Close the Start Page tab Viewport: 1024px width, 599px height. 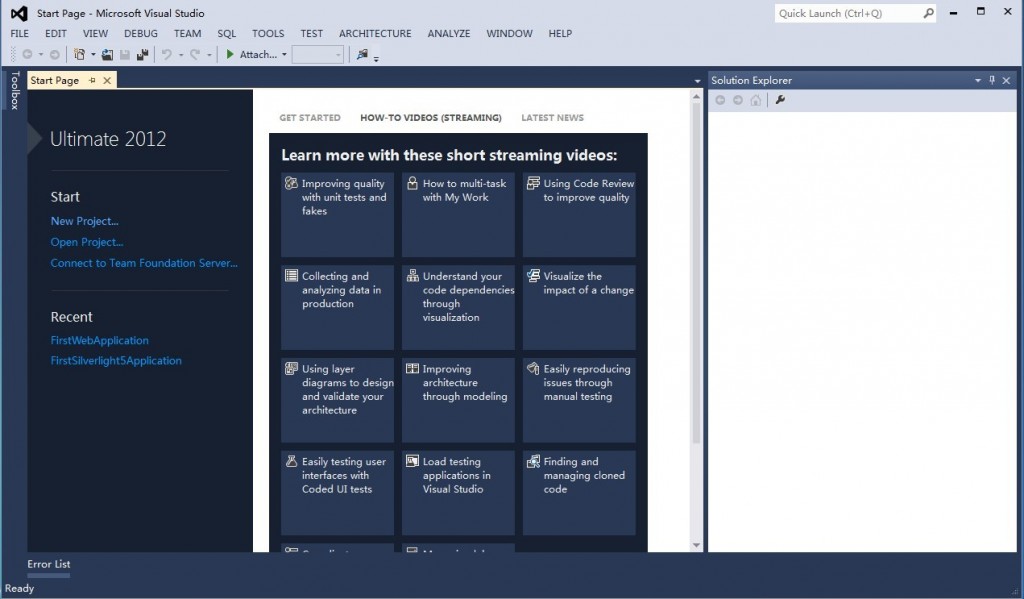(107, 80)
